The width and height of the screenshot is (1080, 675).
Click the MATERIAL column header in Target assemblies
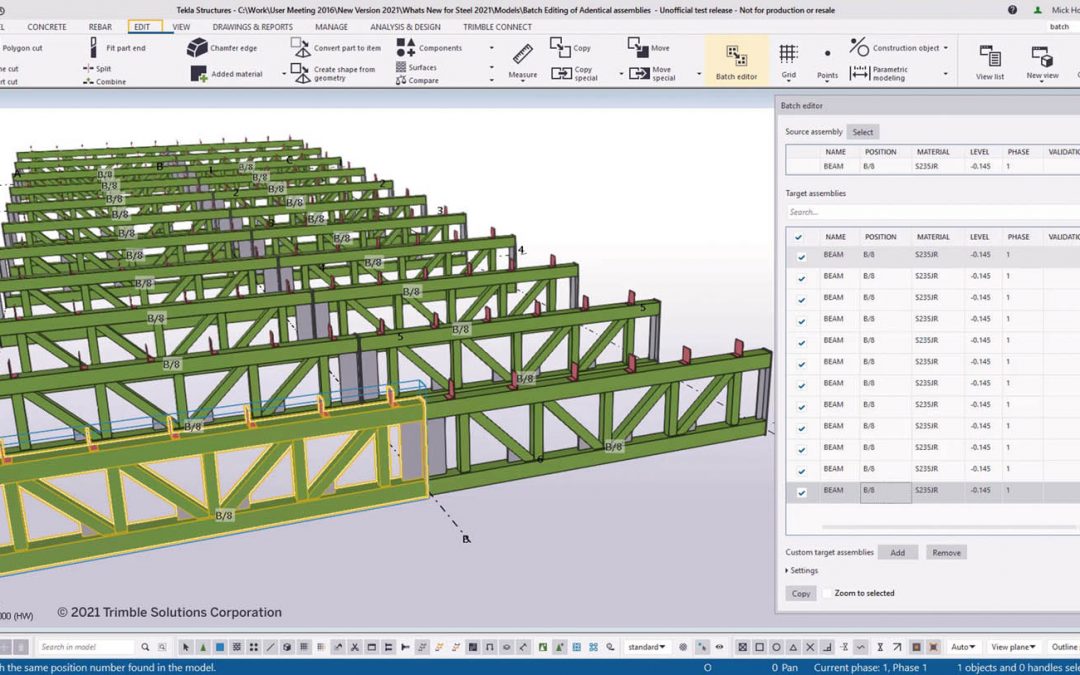(933, 237)
